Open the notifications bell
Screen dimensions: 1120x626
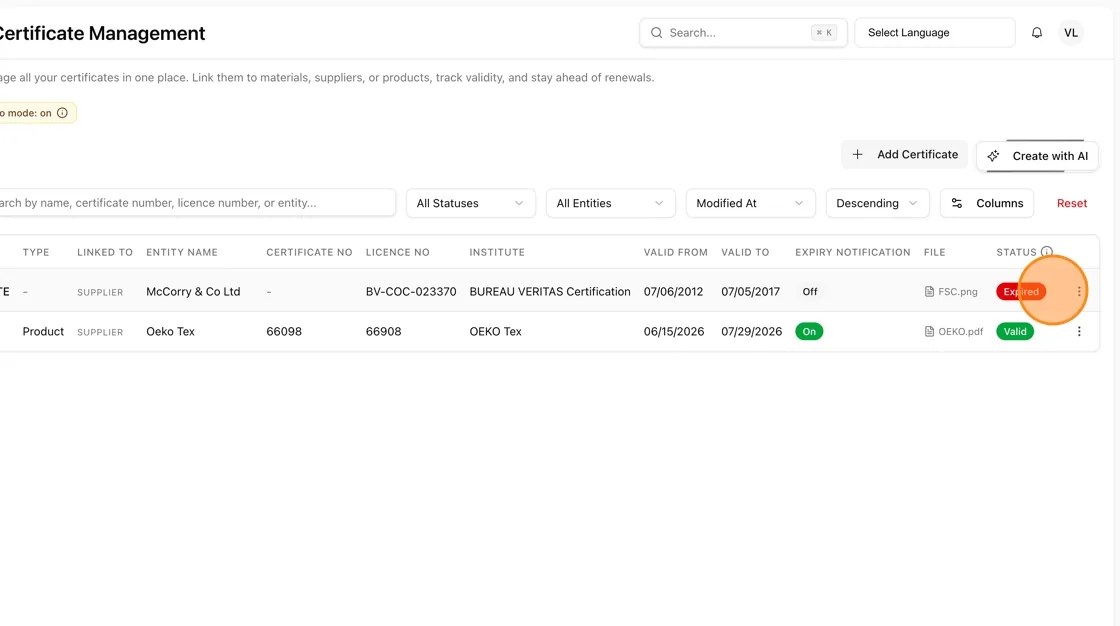click(x=1036, y=33)
